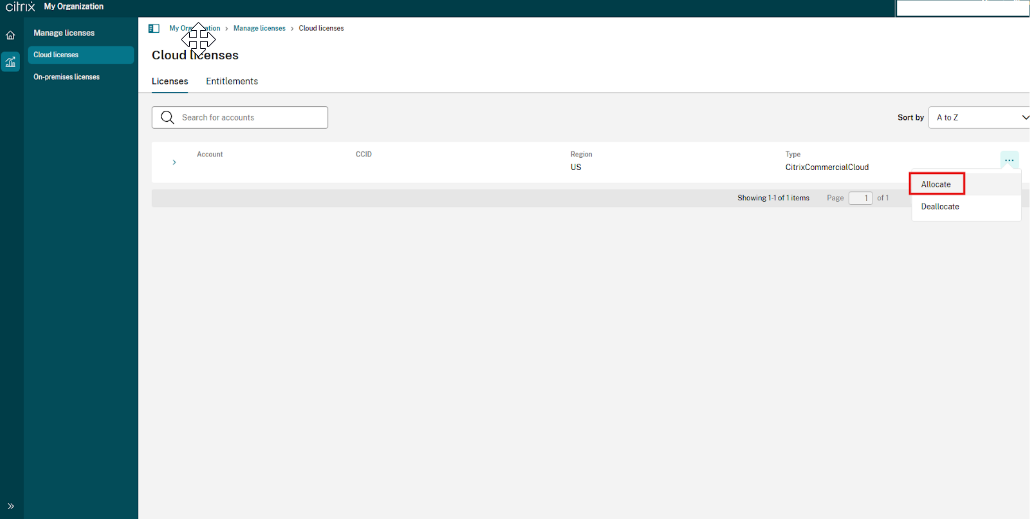Open the Sort by A to Z dropdown
The width and height of the screenshot is (1031, 519).
click(x=979, y=117)
